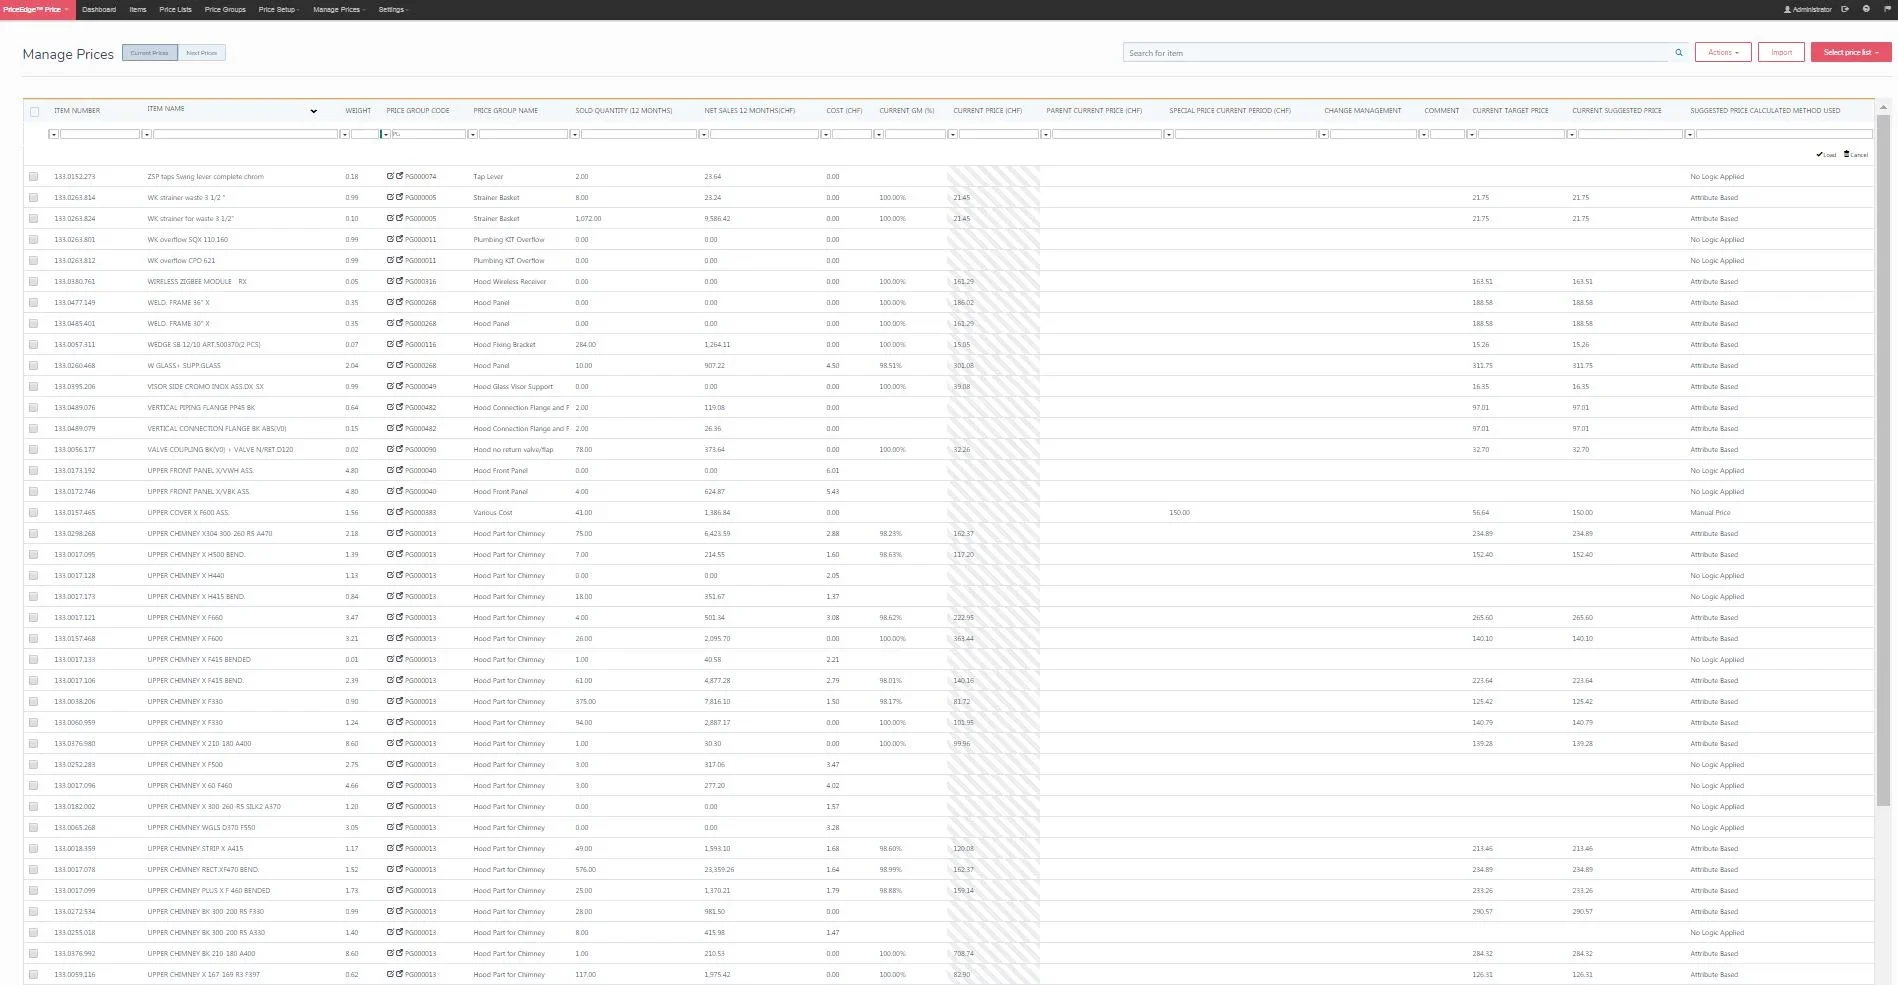Switch to the Current Prices tab
Viewport: 1898px width, 985px height.
[150, 53]
